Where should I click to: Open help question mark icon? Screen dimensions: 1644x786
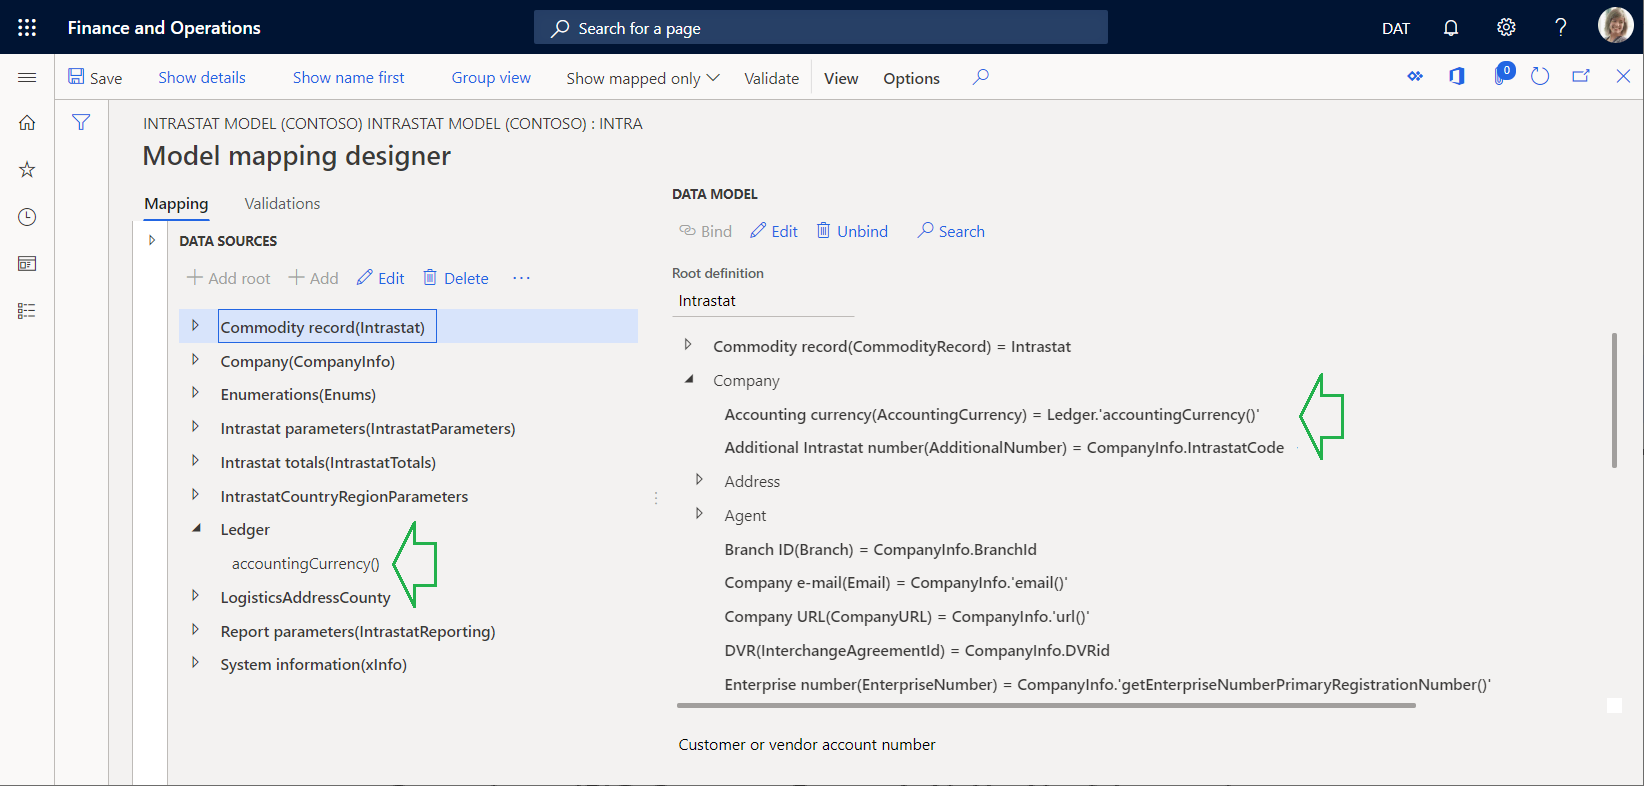[1560, 27]
